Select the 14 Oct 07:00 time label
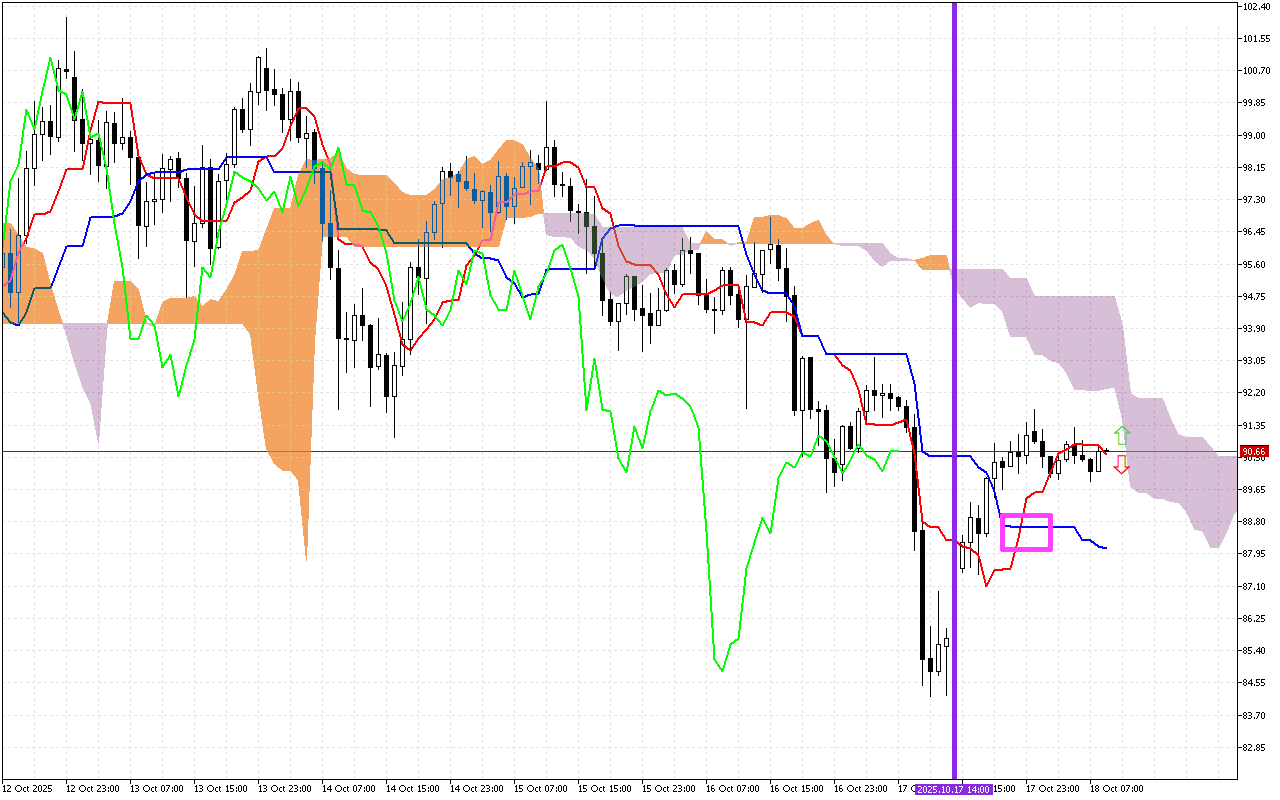The width and height of the screenshot is (1280, 800). (348, 789)
